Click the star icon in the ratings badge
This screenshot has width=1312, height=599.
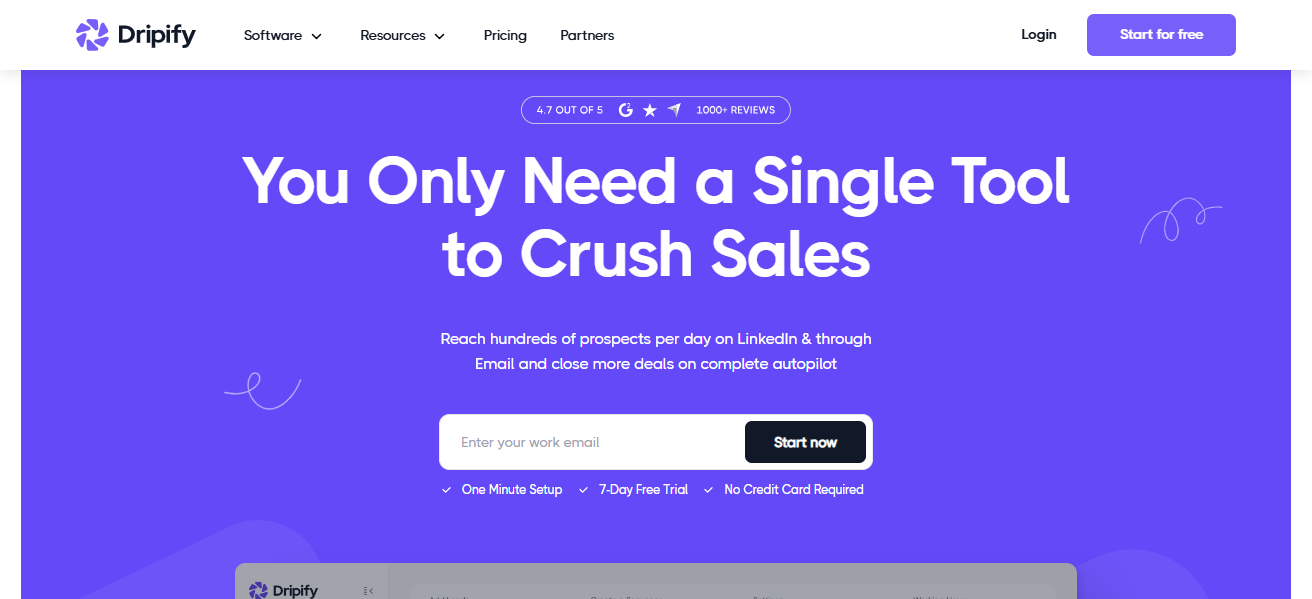(x=650, y=110)
